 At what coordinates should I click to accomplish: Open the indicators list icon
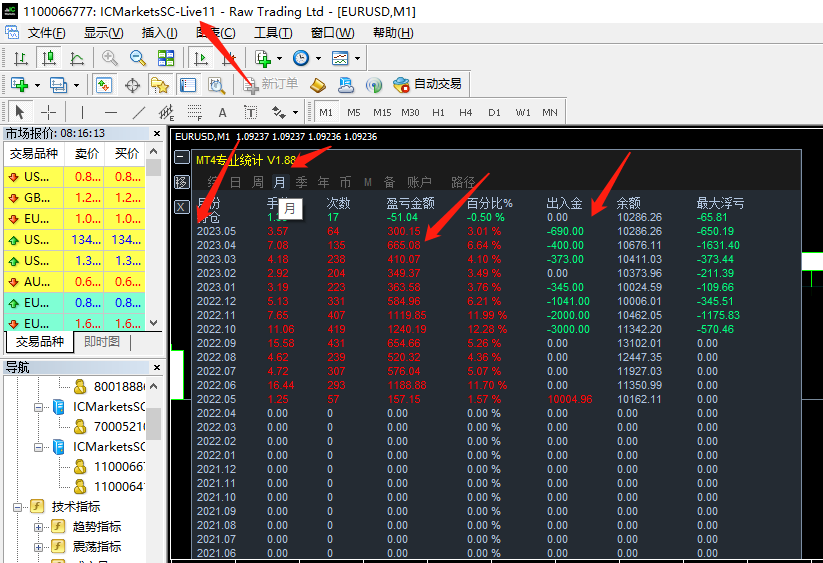click(262, 58)
